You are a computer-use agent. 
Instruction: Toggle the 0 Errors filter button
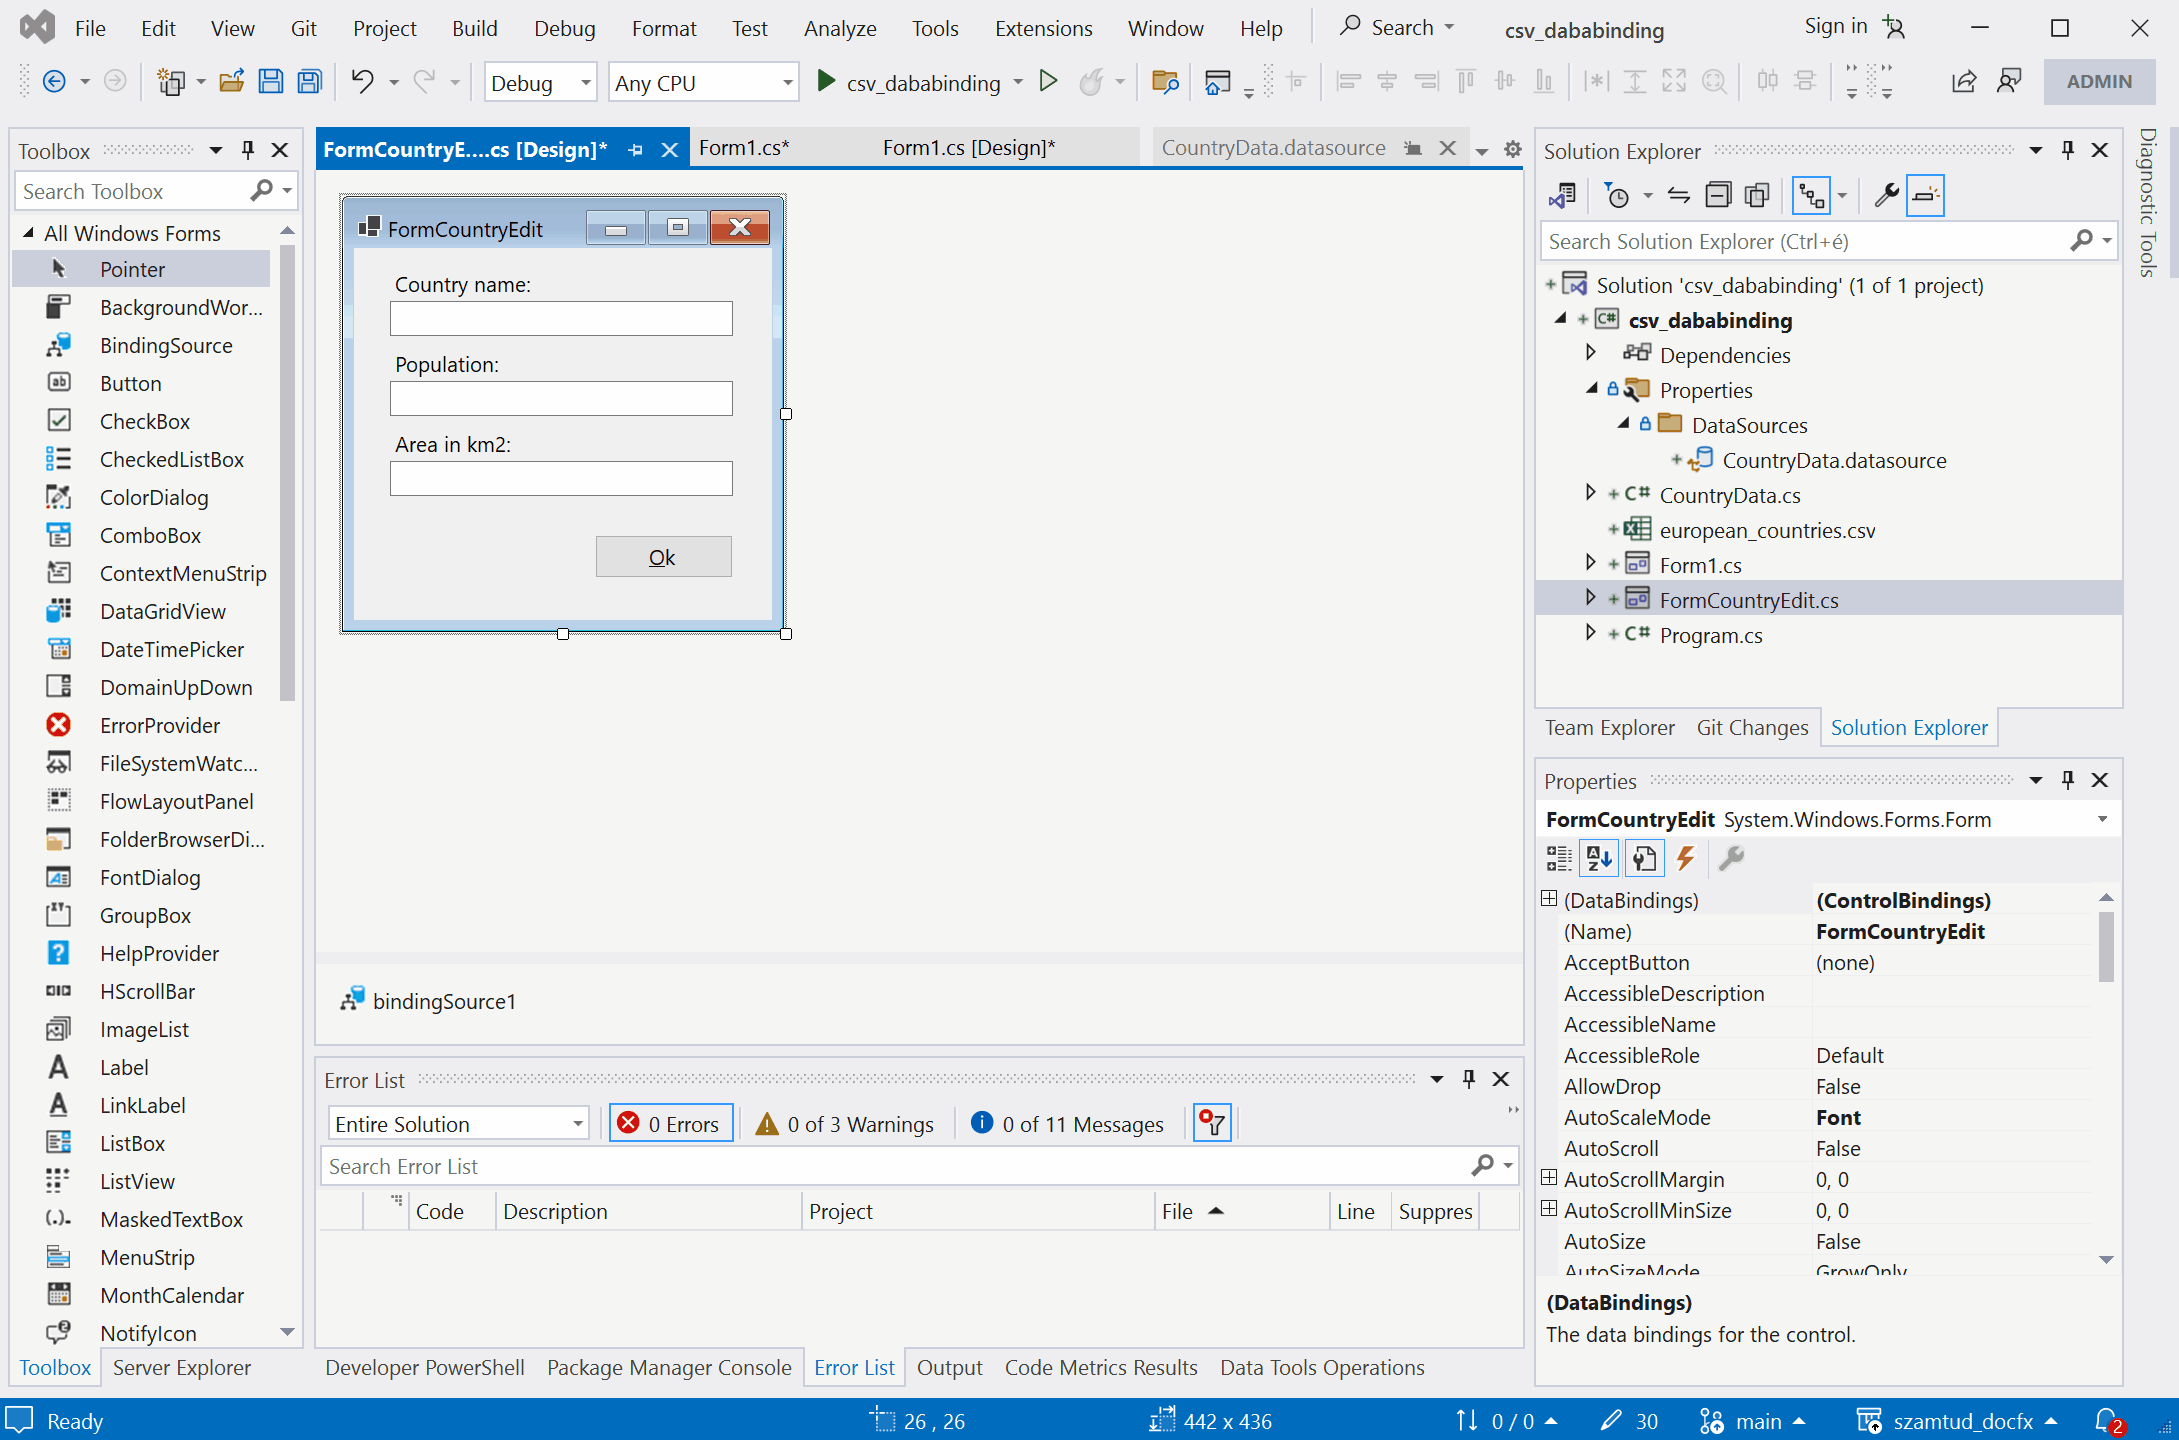pyautogui.click(x=671, y=1124)
